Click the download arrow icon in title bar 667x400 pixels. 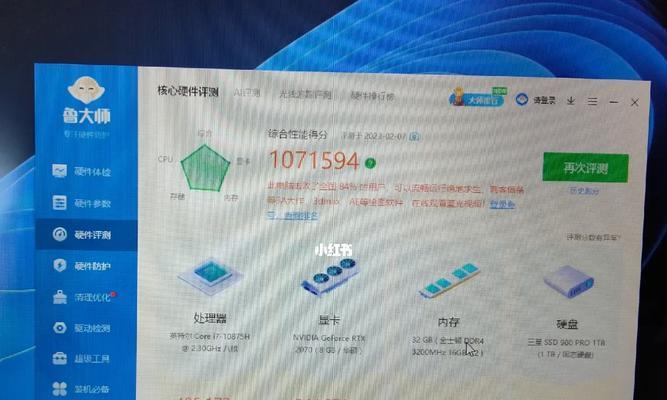click(x=571, y=101)
